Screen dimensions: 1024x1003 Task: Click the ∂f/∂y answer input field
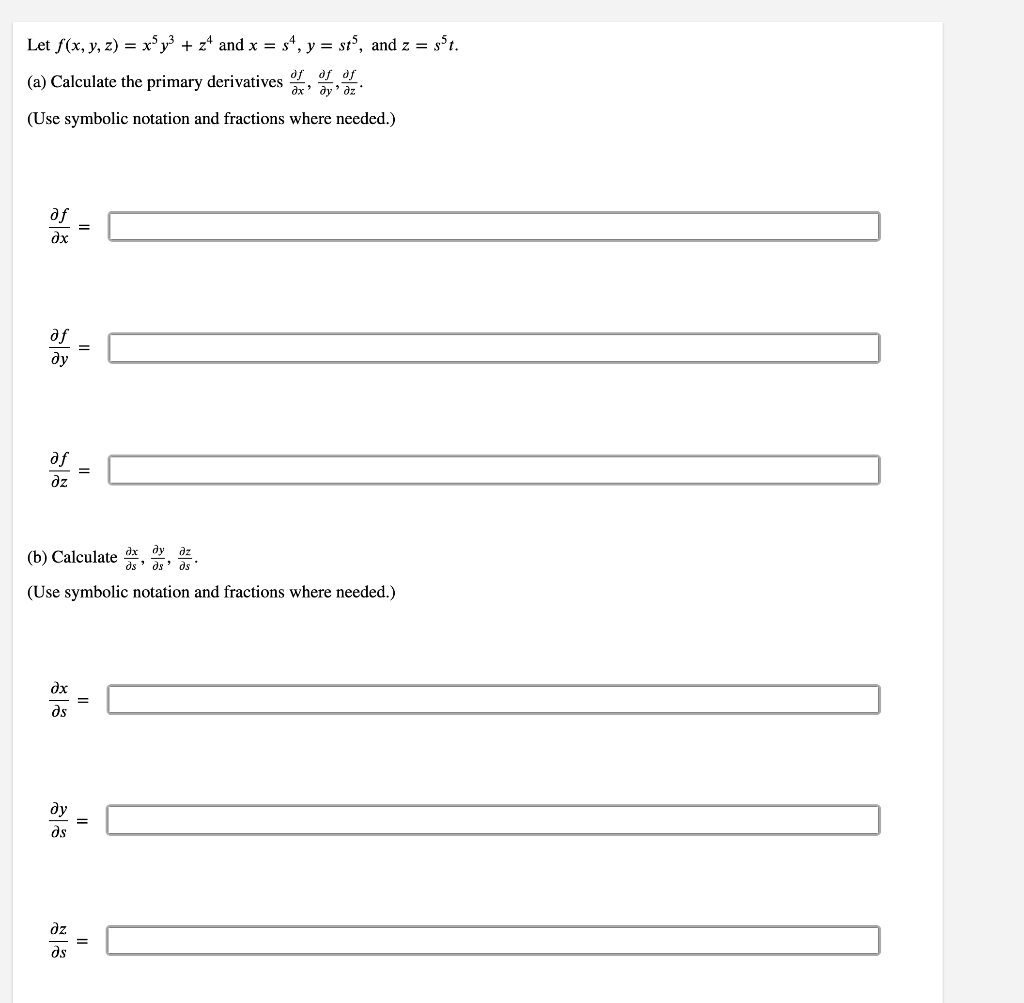495,348
